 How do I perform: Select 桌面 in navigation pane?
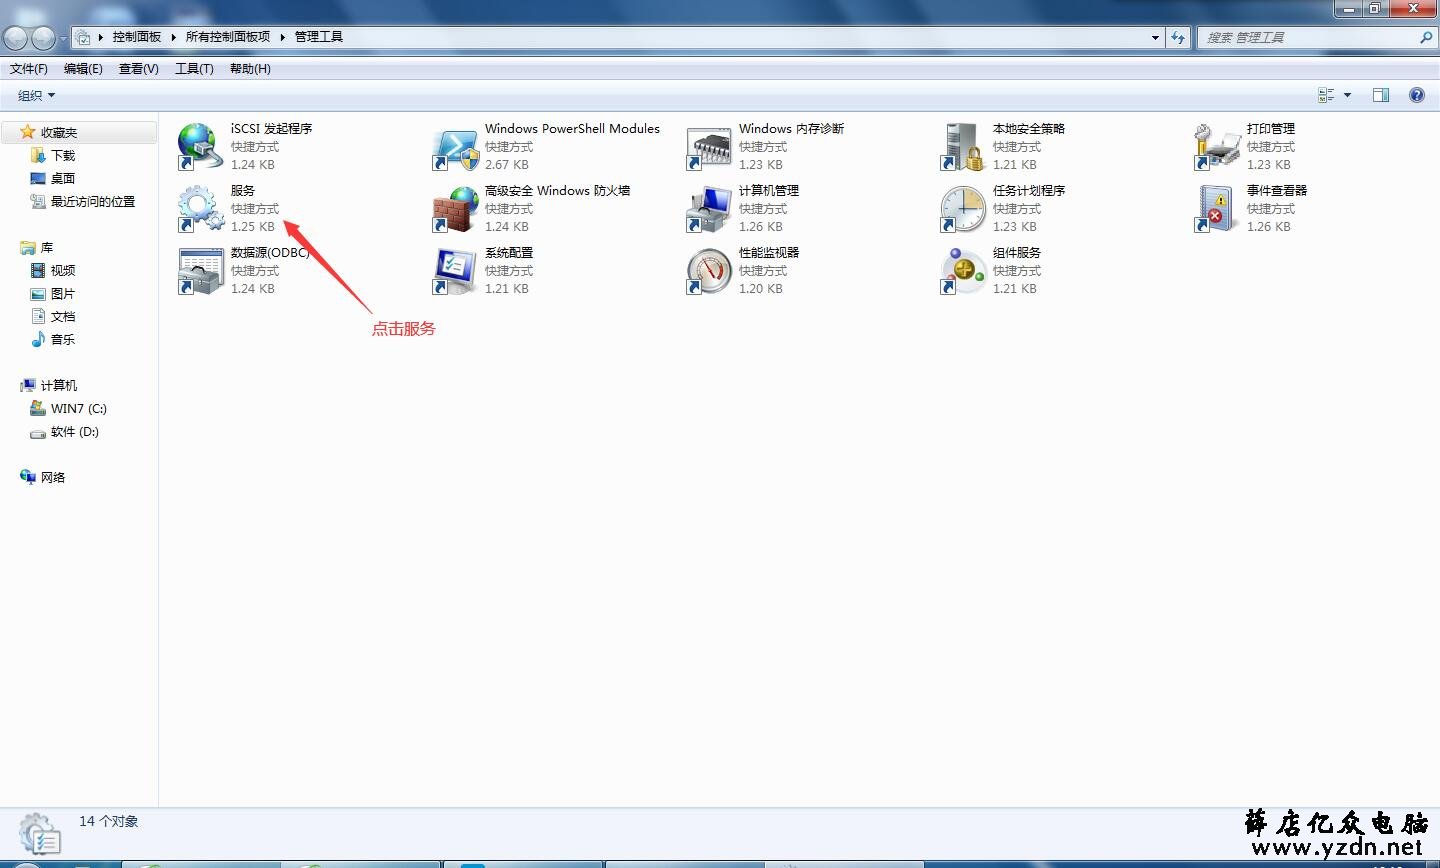tap(63, 178)
